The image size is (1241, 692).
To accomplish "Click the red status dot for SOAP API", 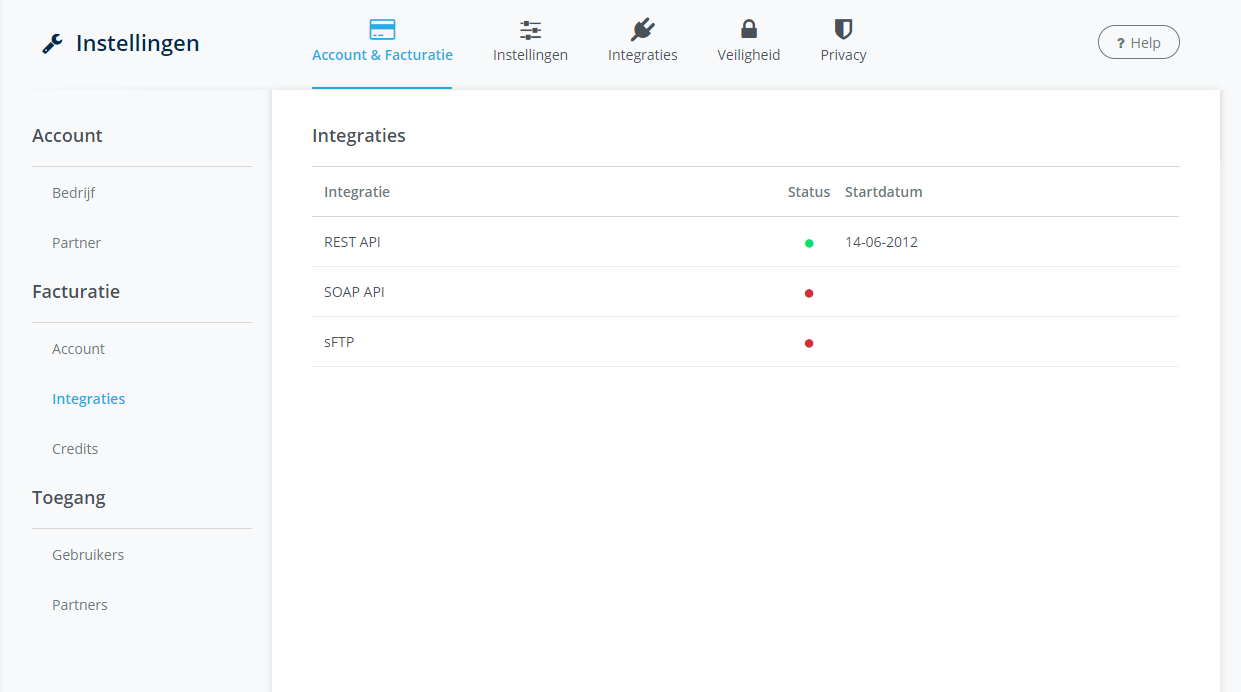I will point(809,293).
